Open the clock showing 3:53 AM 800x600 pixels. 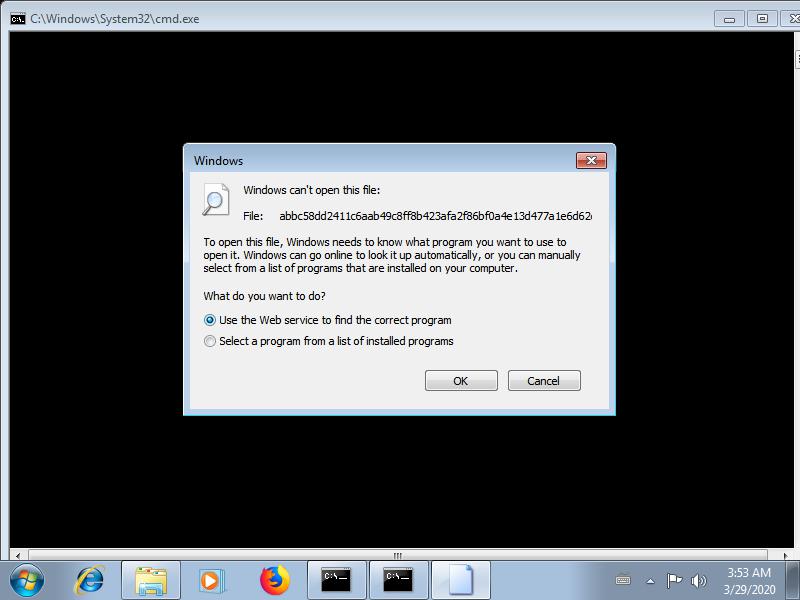pyautogui.click(x=748, y=581)
